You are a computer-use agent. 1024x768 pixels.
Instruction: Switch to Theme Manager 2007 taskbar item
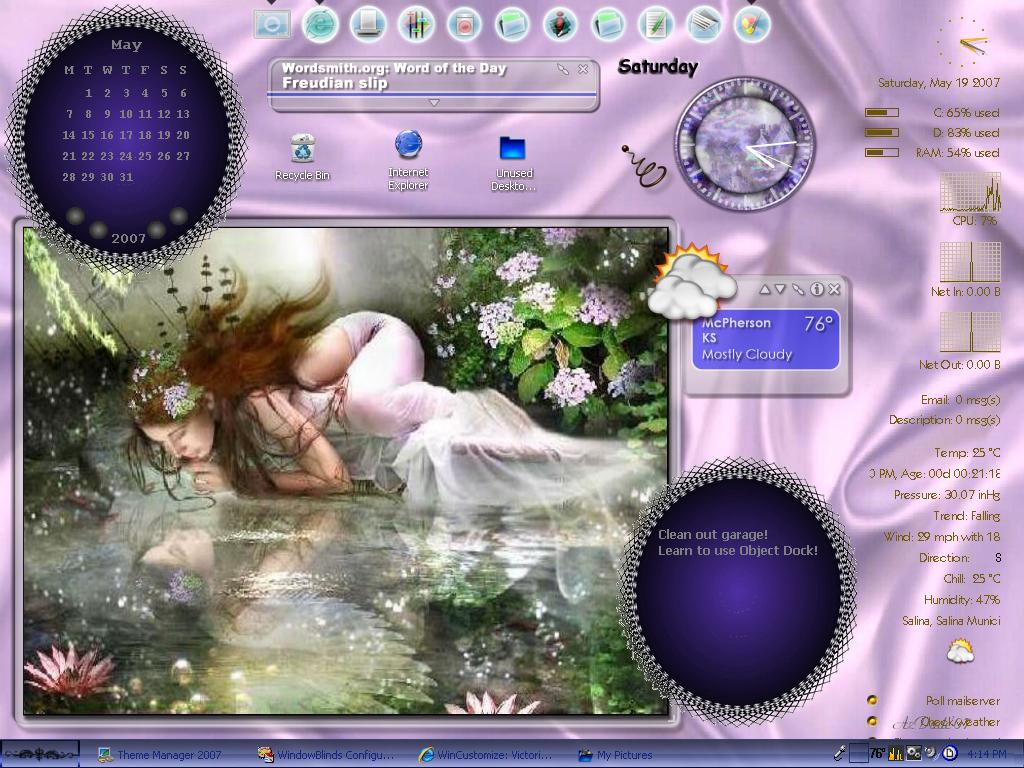(159, 755)
